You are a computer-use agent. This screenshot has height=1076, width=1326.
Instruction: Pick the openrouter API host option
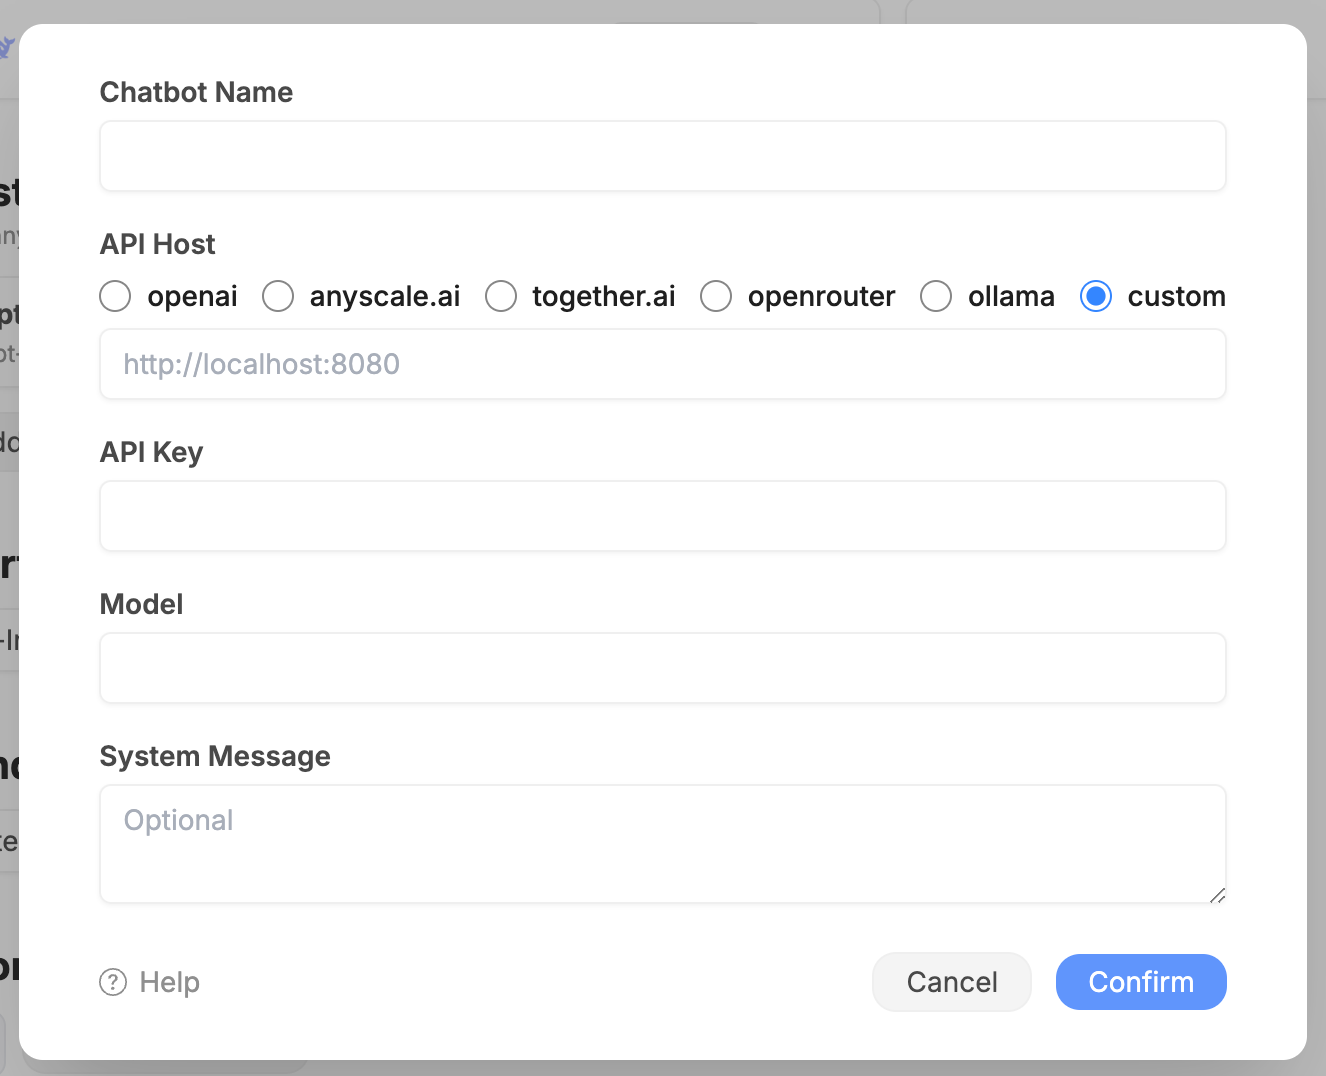pos(716,296)
